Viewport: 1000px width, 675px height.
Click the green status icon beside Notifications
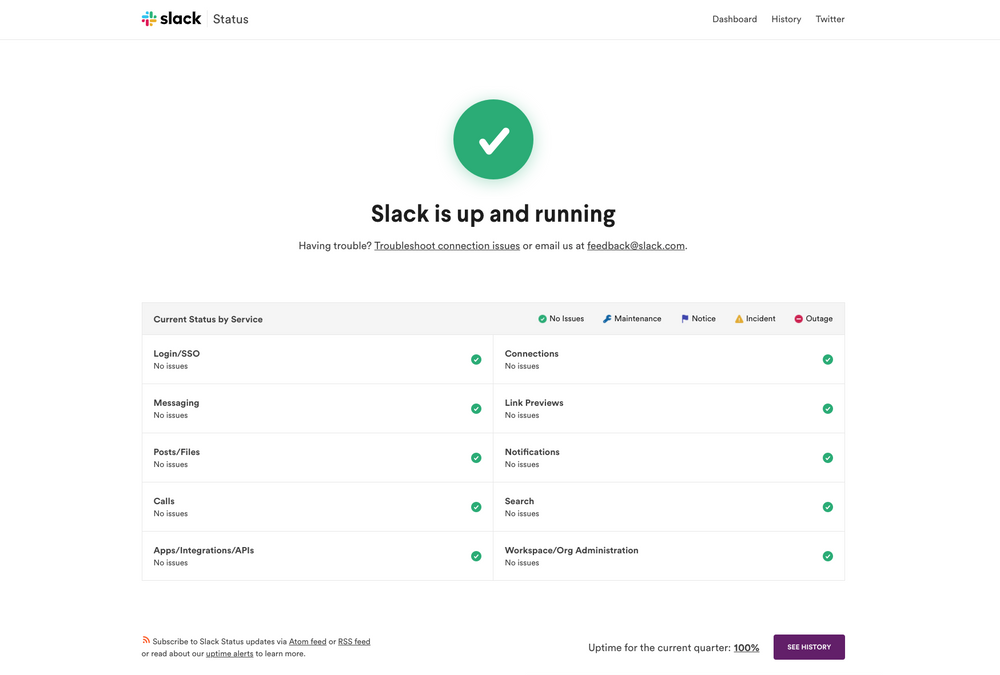coord(828,457)
